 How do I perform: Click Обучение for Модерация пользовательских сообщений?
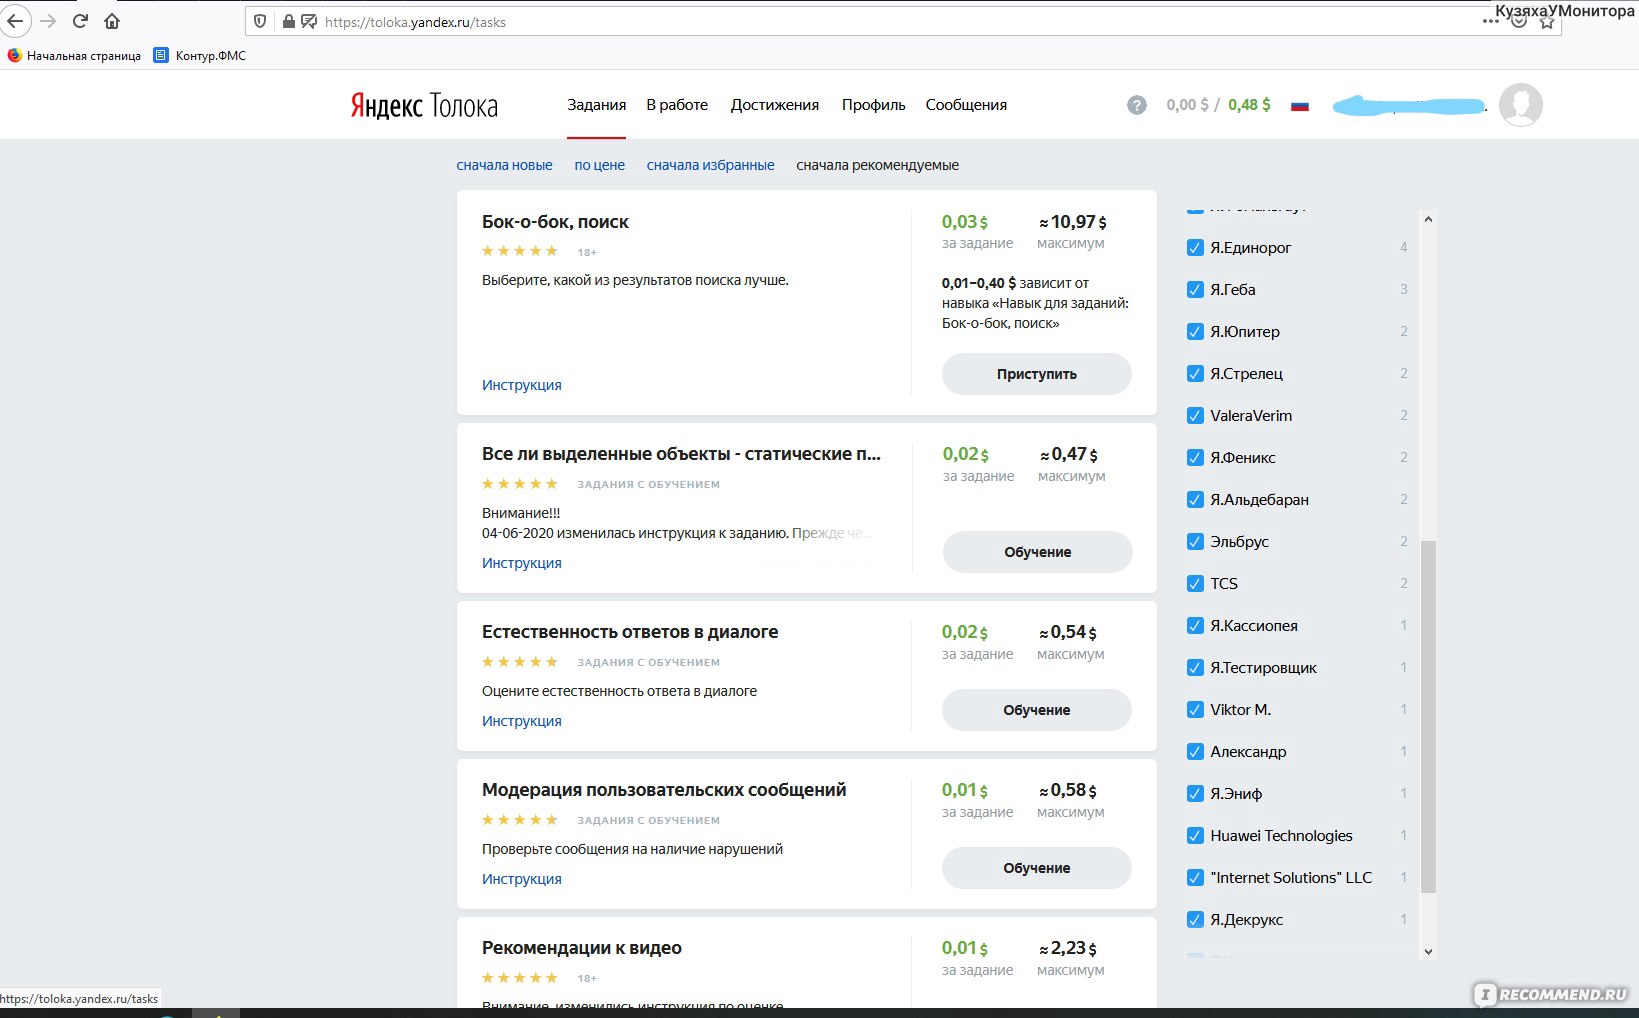[1037, 868]
